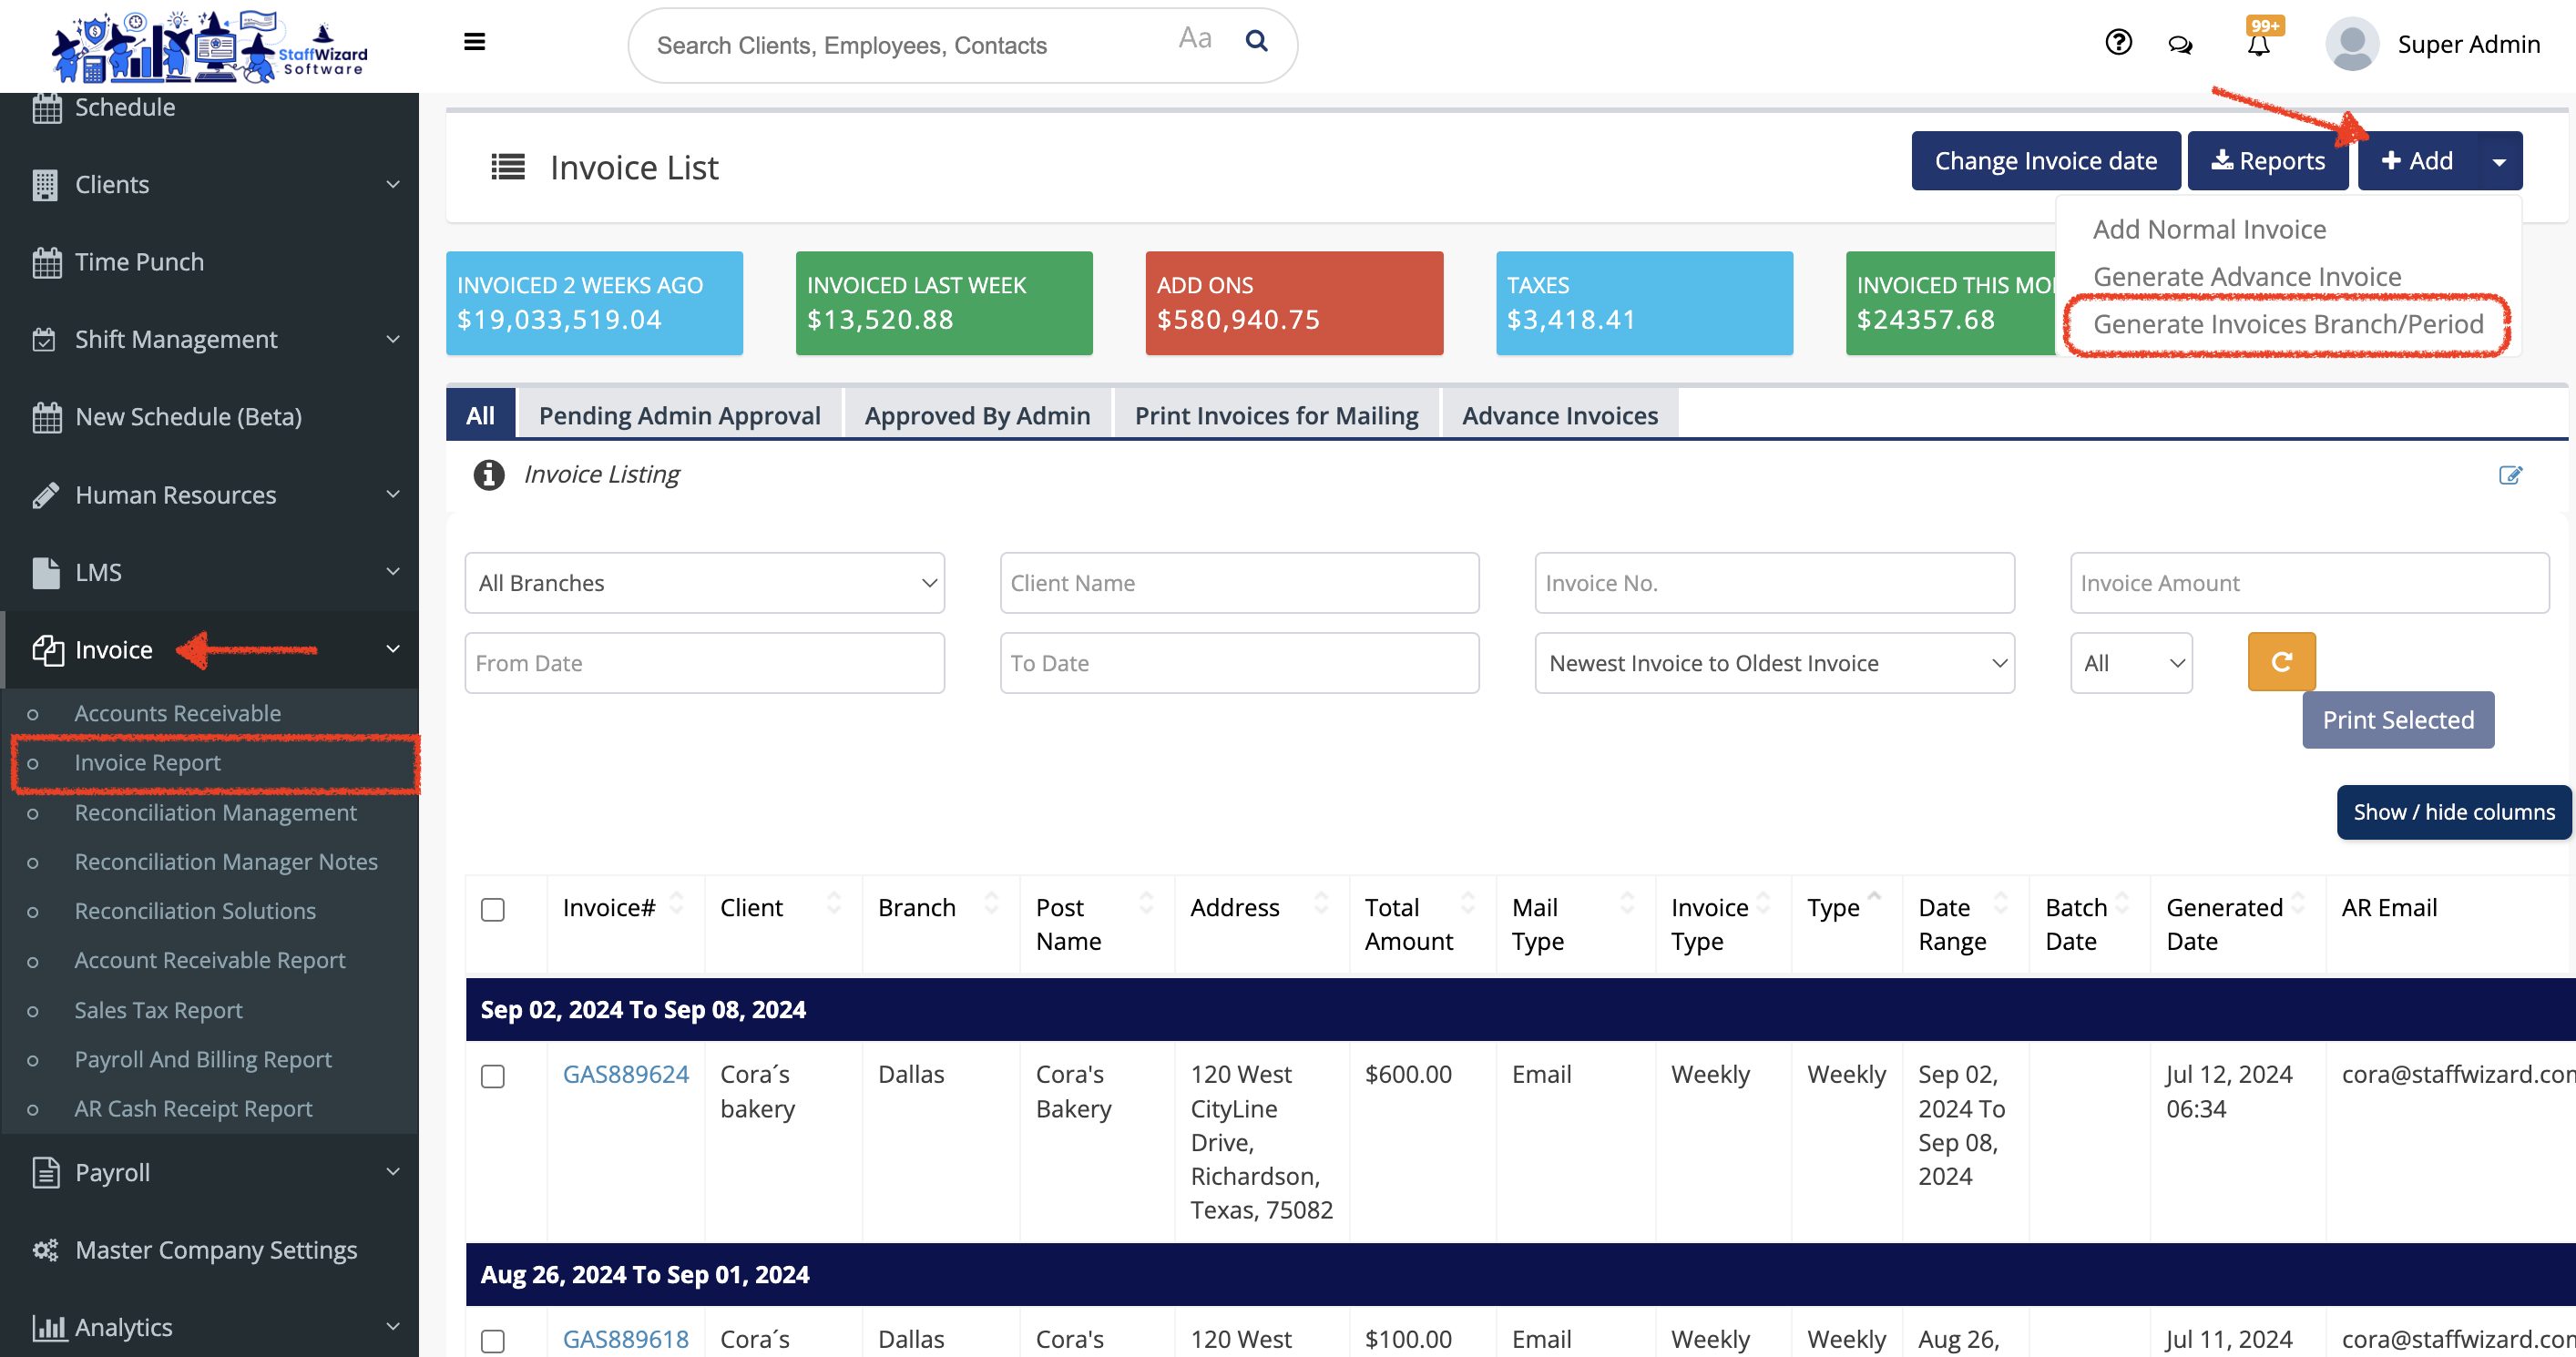Open the notifications bell icon

2258,45
